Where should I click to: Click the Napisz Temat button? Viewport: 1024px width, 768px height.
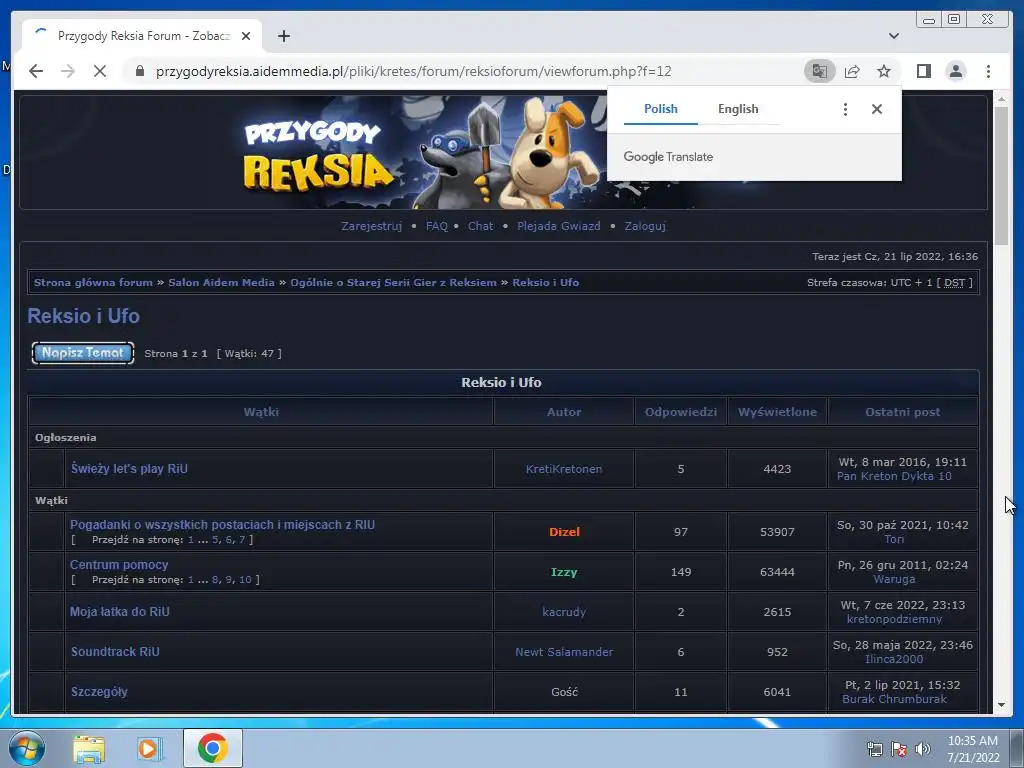83,353
